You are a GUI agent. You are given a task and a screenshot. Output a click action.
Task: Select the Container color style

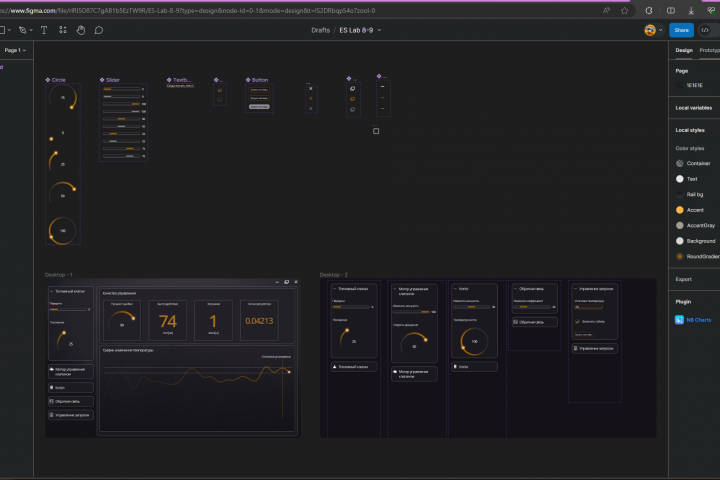pyautogui.click(x=693, y=164)
